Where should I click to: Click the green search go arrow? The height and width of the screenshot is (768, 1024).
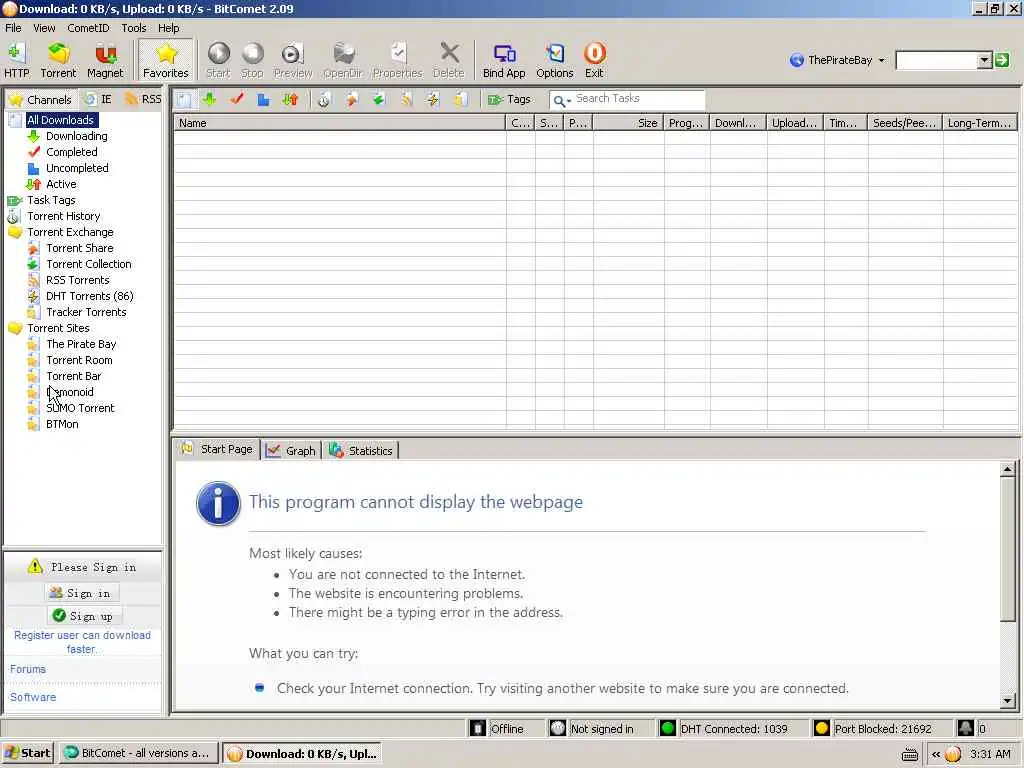(x=1002, y=60)
